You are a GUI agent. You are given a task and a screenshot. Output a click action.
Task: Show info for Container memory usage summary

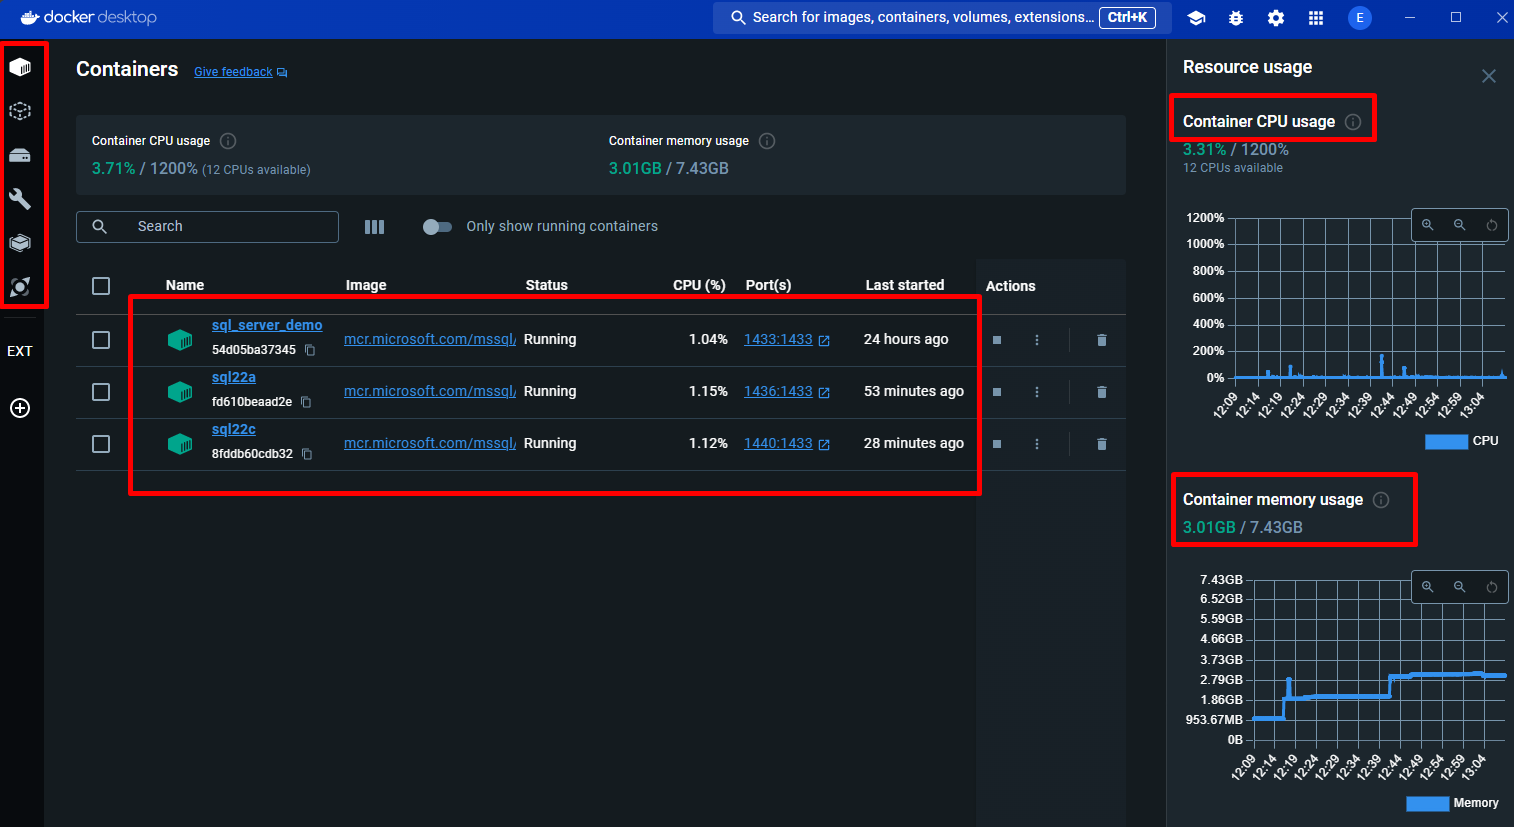767,141
